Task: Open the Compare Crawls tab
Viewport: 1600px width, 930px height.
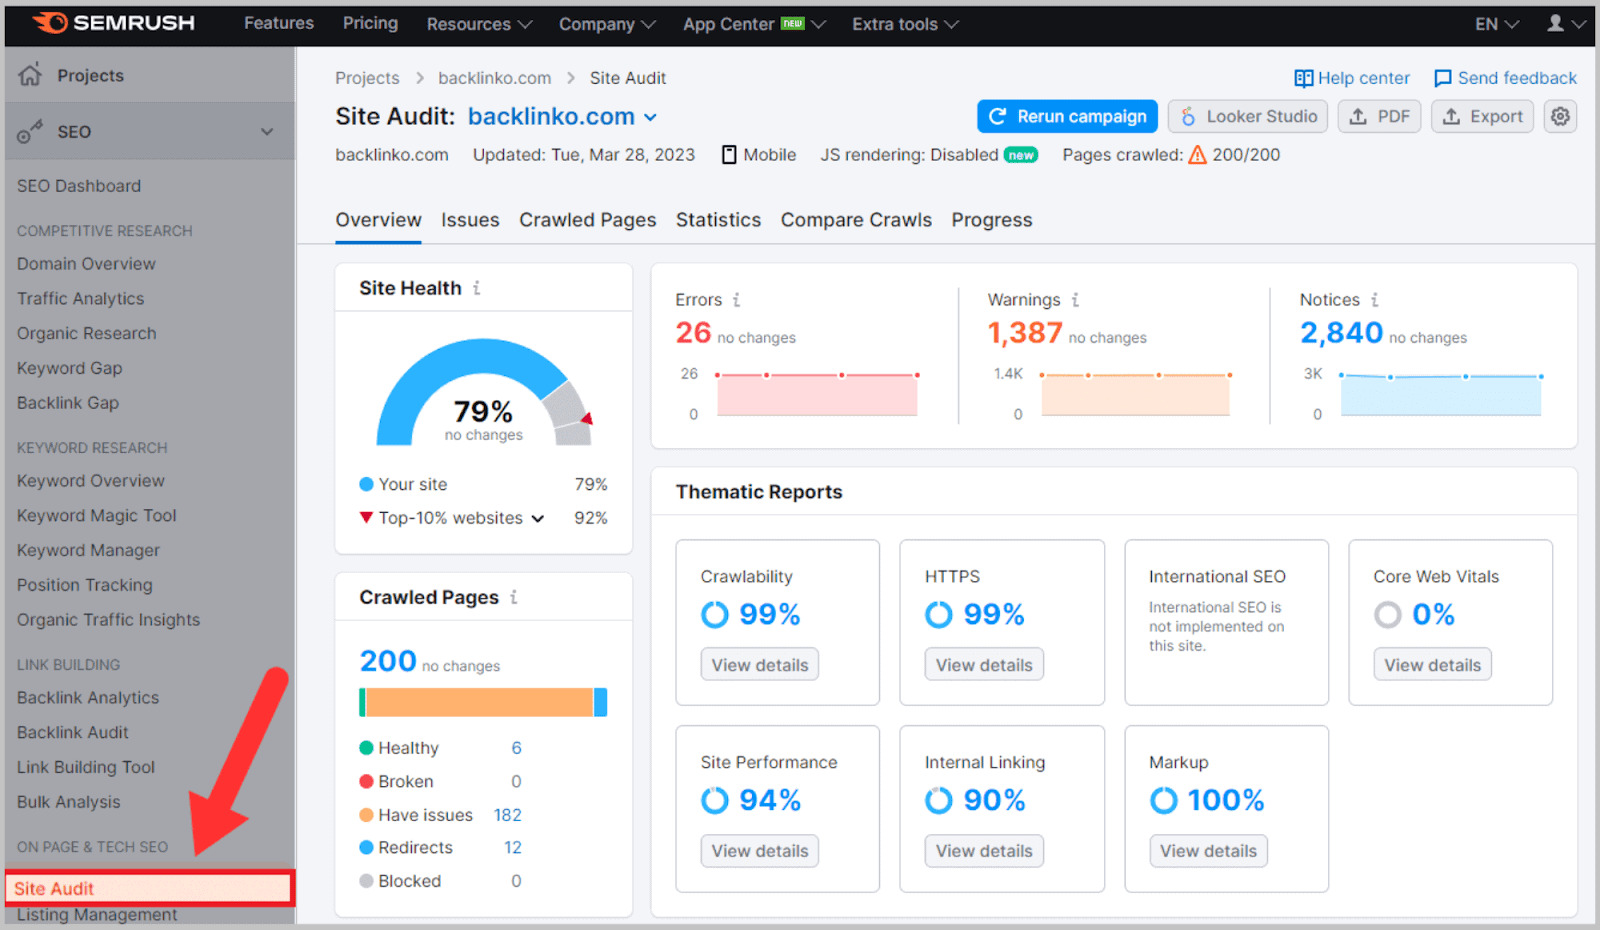Action: point(856,220)
